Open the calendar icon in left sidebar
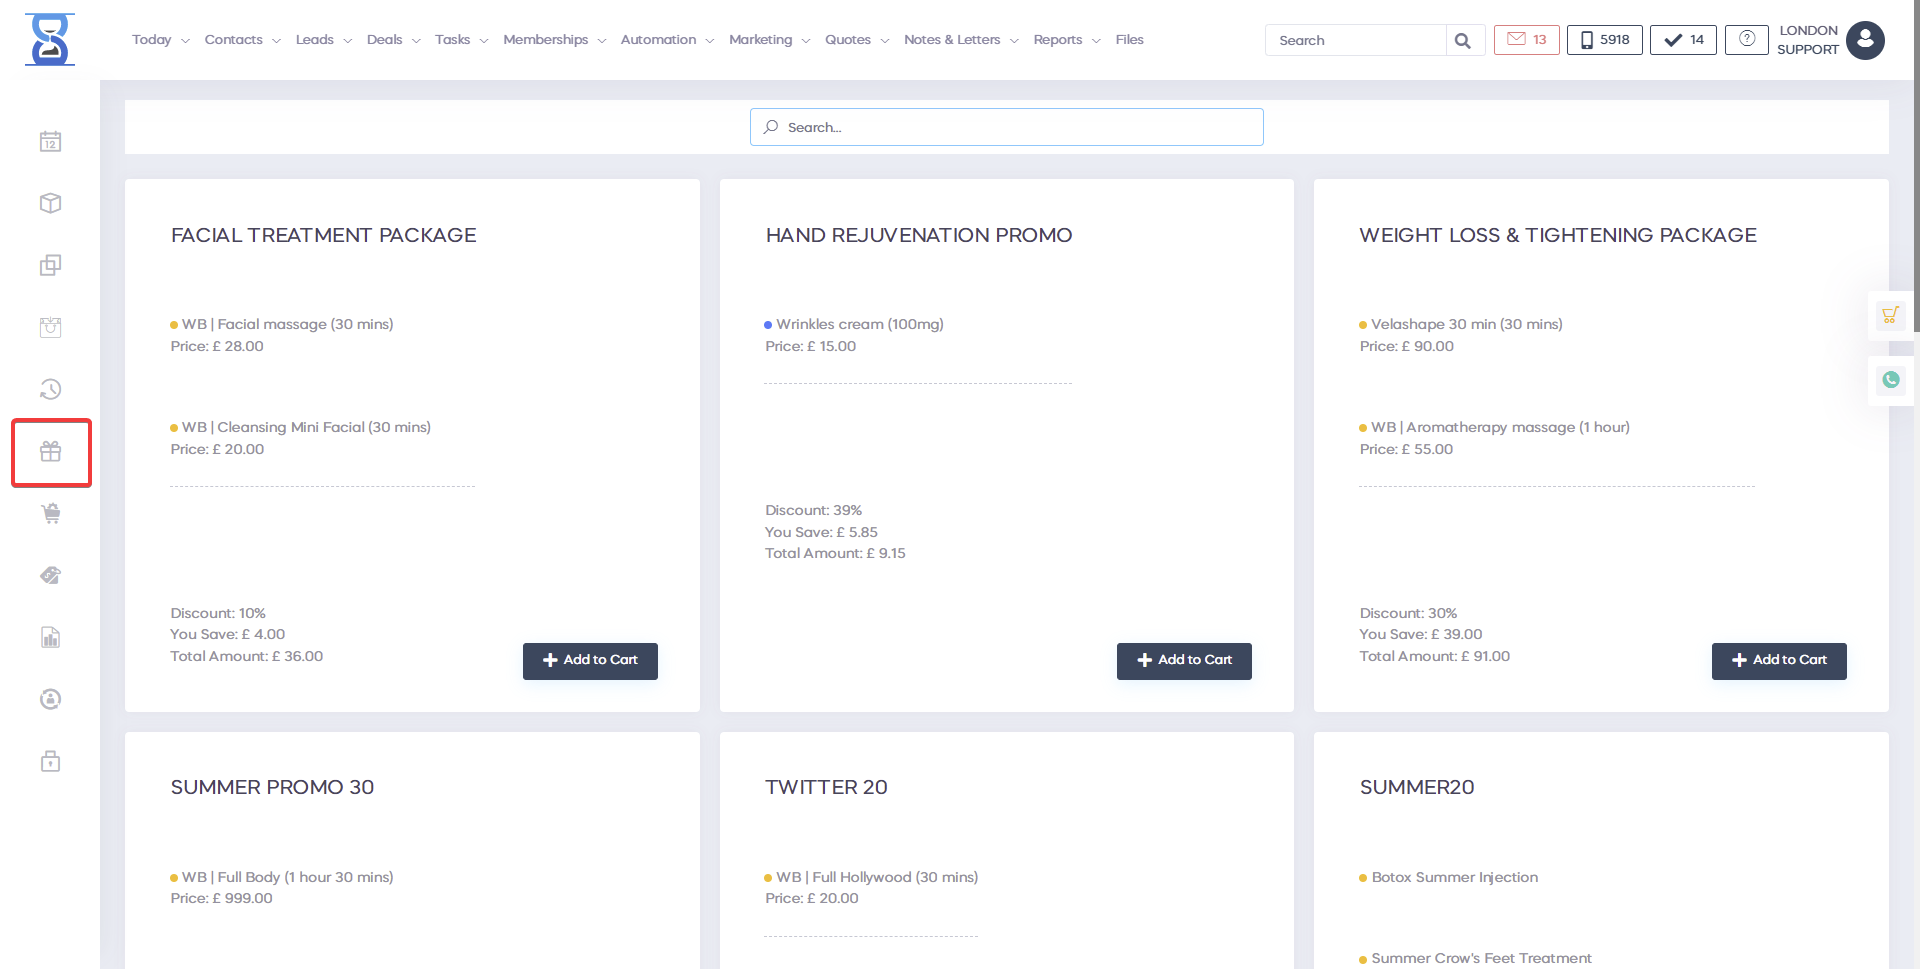 click(50, 142)
